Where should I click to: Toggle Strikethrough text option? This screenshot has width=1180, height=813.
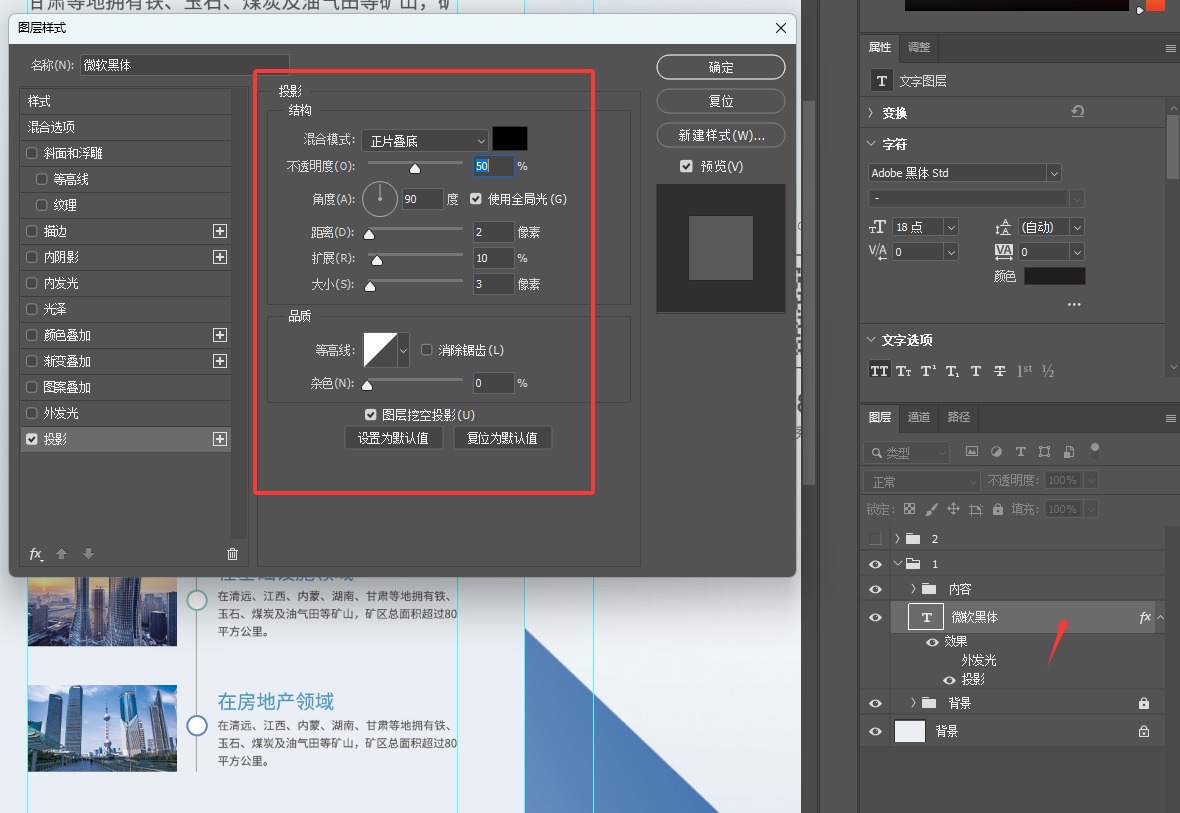coord(999,370)
